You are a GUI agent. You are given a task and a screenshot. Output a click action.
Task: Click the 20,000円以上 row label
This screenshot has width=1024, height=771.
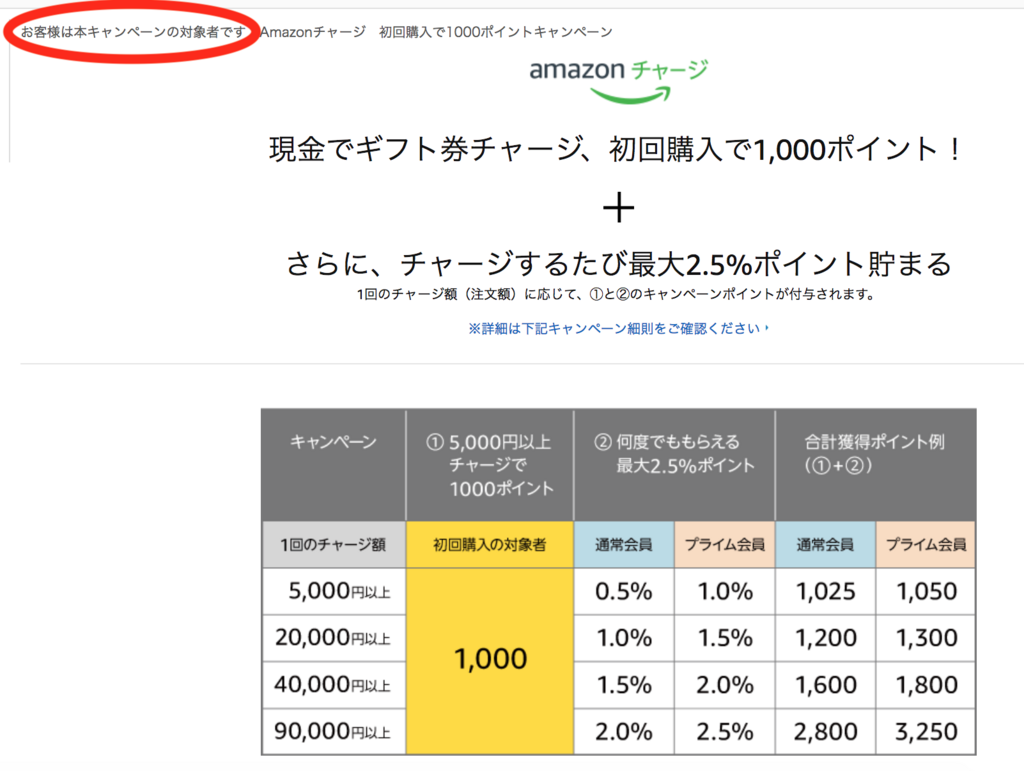[x=334, y=638]
